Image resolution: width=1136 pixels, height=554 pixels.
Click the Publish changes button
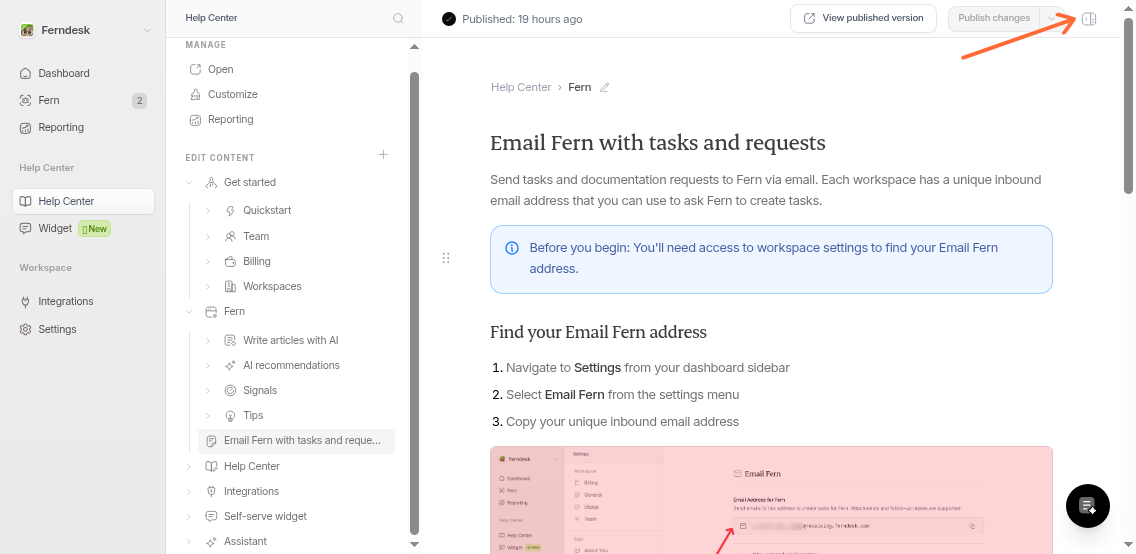pos(994,18)
